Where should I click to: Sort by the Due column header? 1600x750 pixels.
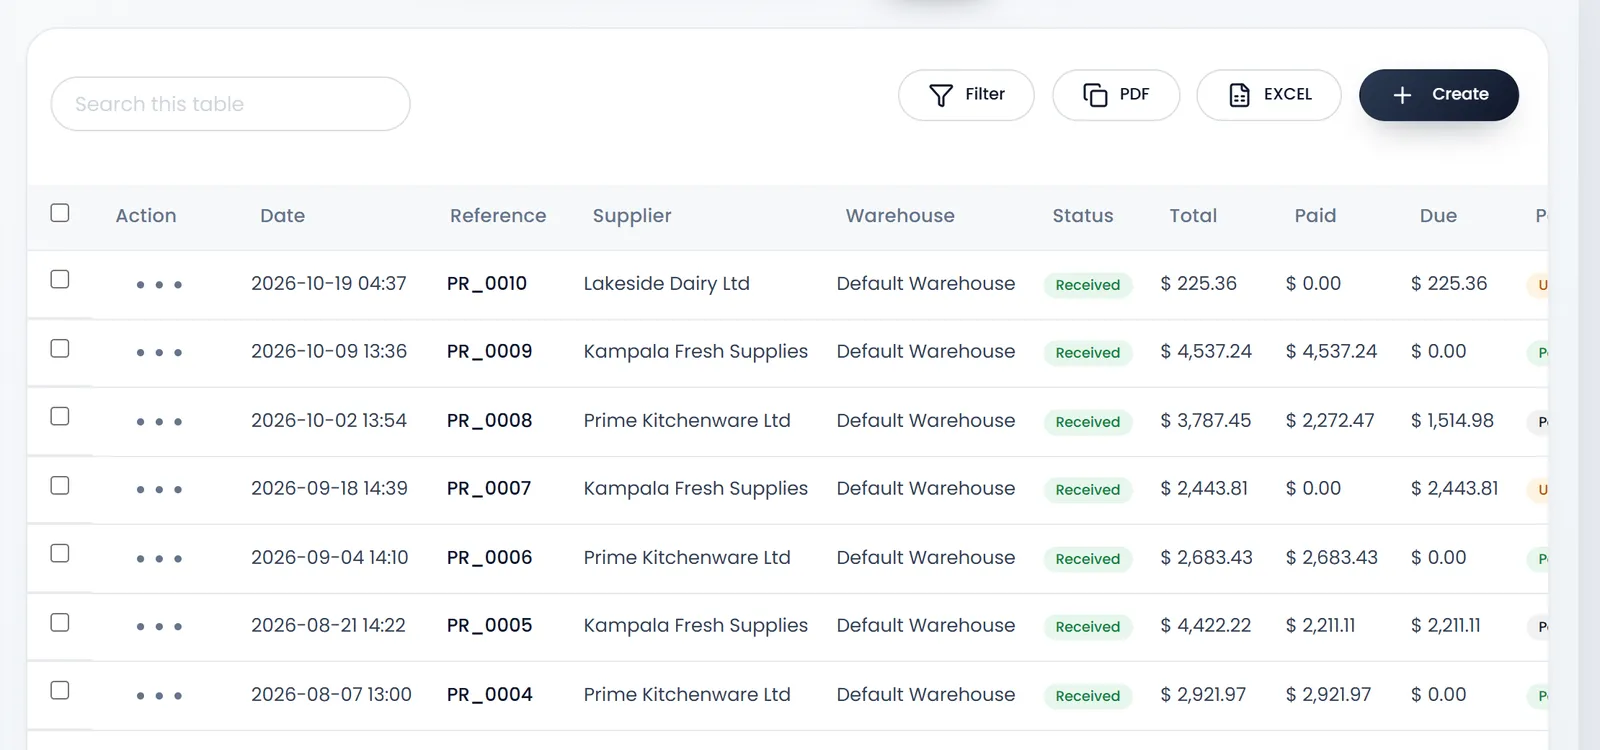[x=1439, y=216]
